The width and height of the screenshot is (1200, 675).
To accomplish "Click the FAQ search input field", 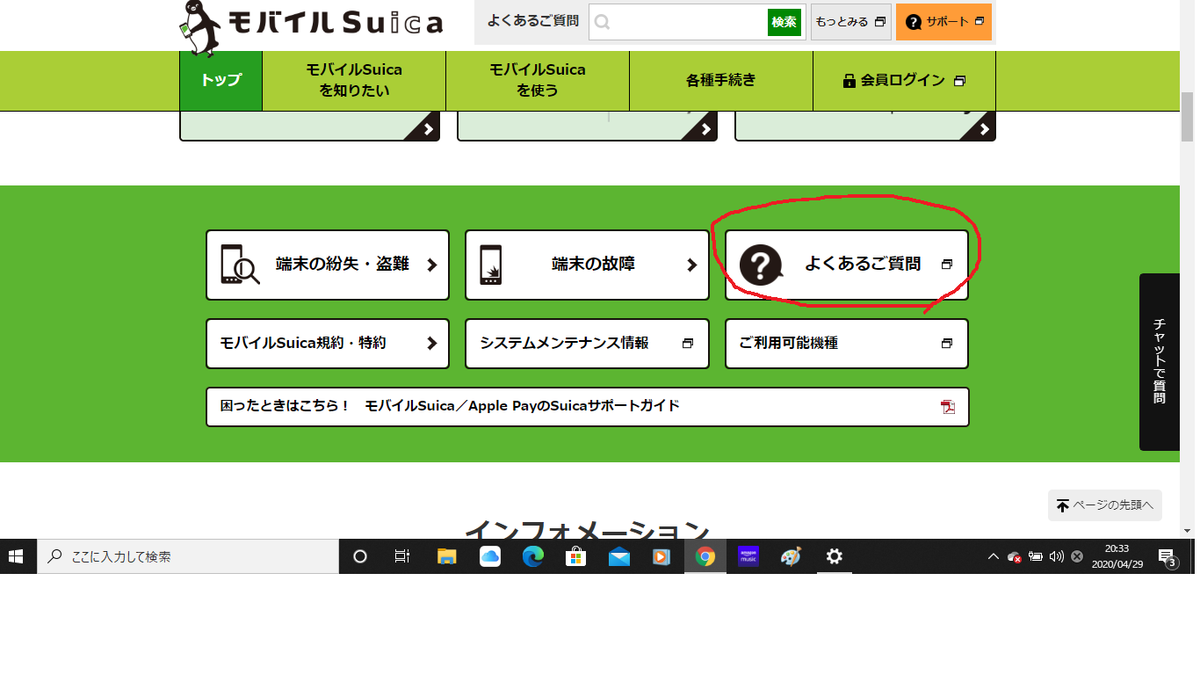I will coord(678,22).
